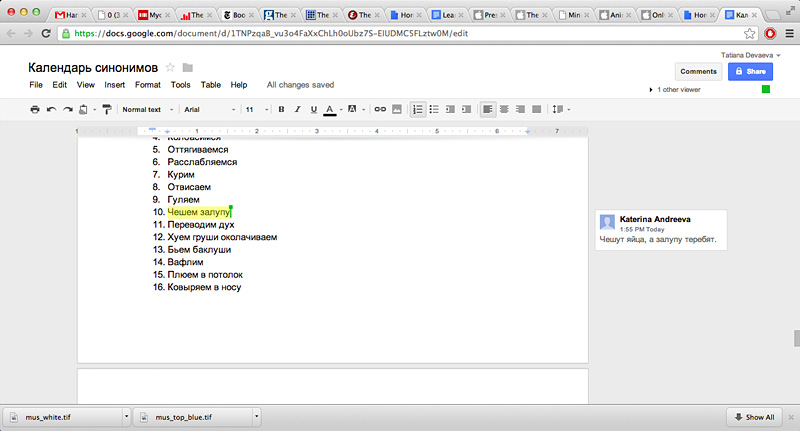Screen dimensions: 800x431
Task: Star the document Календарь синонимов
Action: coord(170,67)
